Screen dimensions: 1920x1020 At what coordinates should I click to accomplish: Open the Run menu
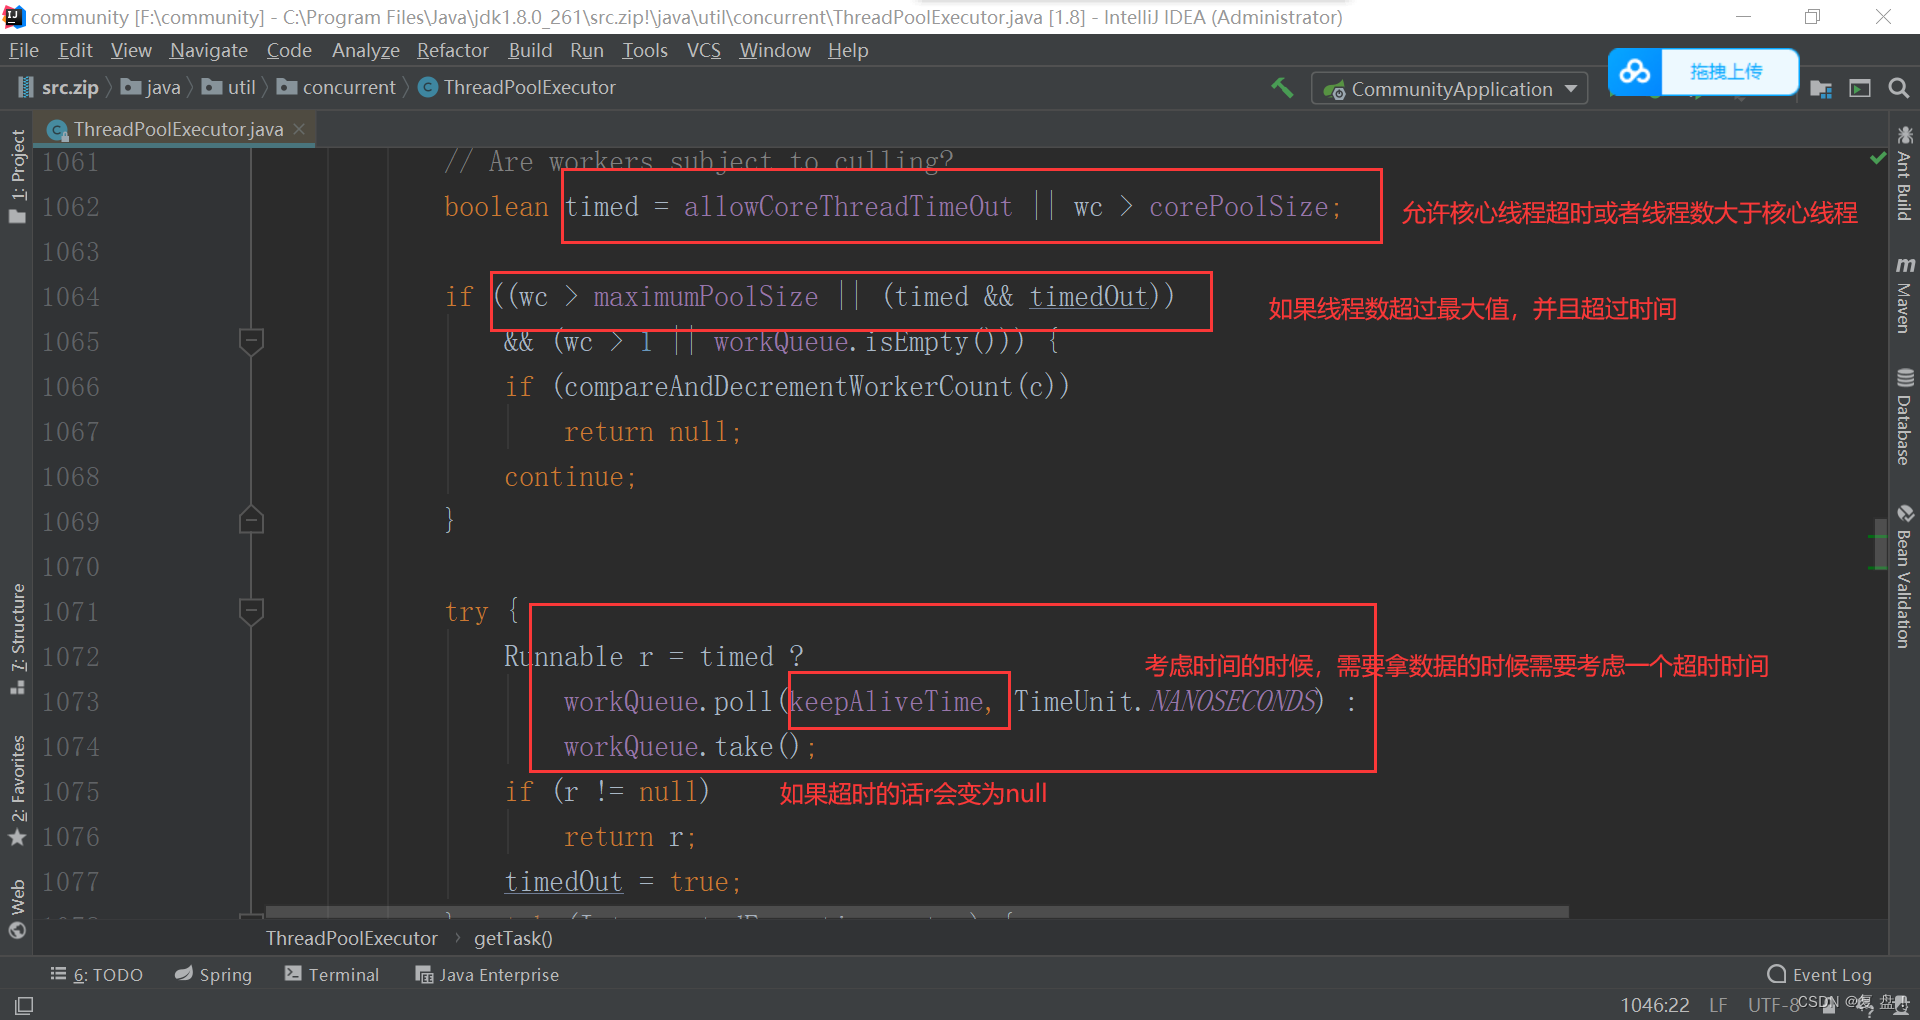point(587,51)
